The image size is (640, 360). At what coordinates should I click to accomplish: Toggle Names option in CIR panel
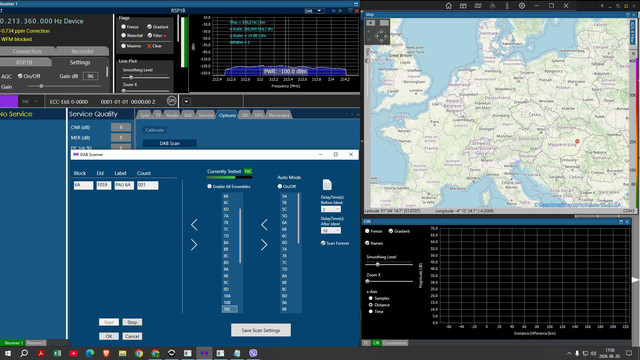point(367,243)
